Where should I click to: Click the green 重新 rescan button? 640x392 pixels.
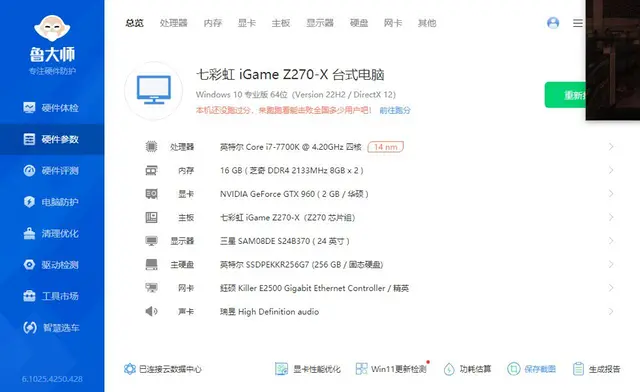[565, 95]
